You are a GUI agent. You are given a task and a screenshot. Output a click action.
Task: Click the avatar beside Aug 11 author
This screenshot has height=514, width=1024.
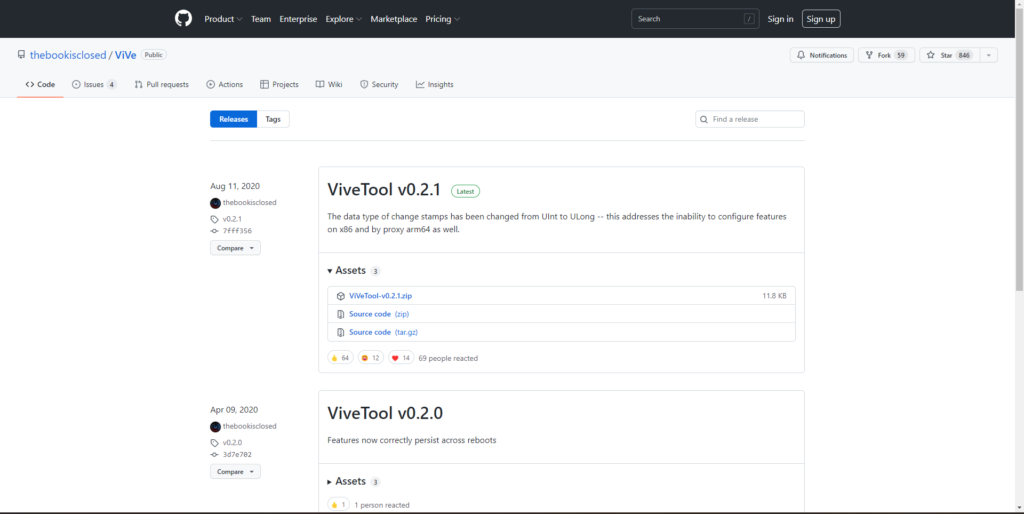[216, 203]
